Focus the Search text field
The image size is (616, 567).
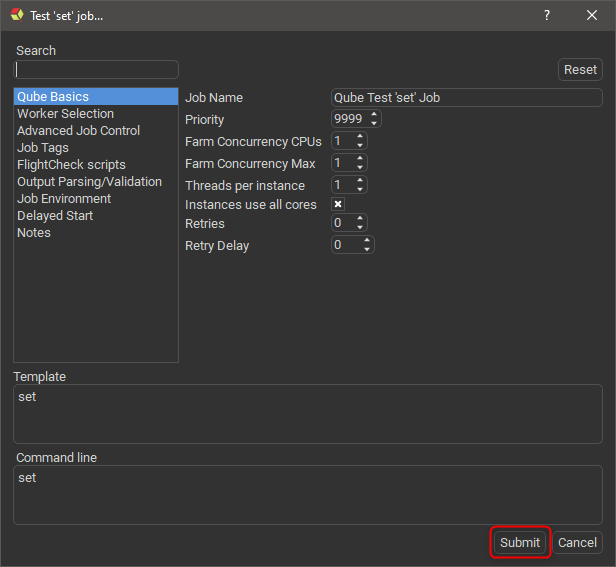(96, 70)
